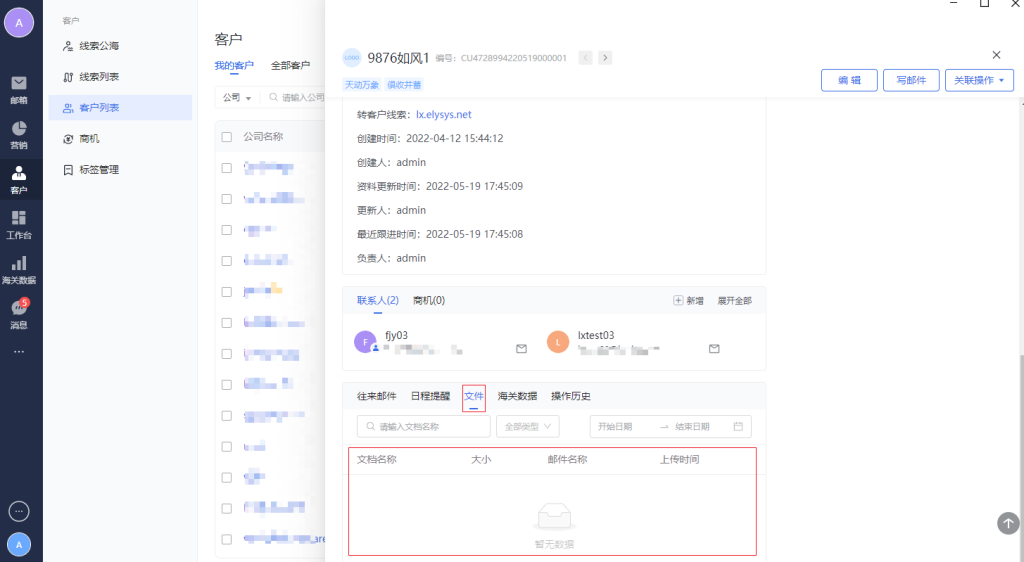Click the scroll-to-top arrow icon
The width and height of the screenshot is (1024, 562).
pyautogui.click(x=1008, y=523)
